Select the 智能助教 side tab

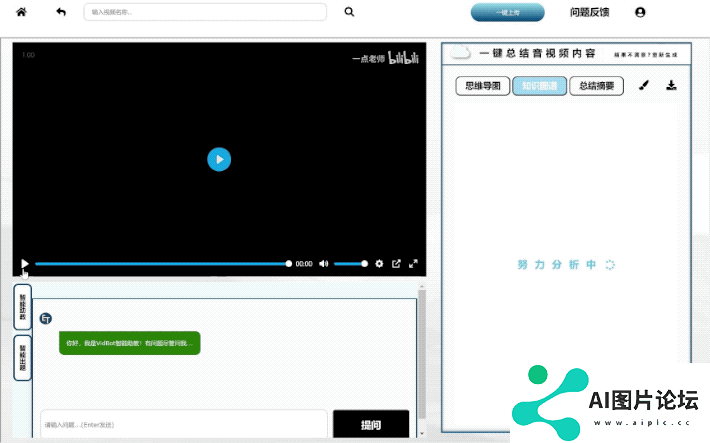point(23,307)
